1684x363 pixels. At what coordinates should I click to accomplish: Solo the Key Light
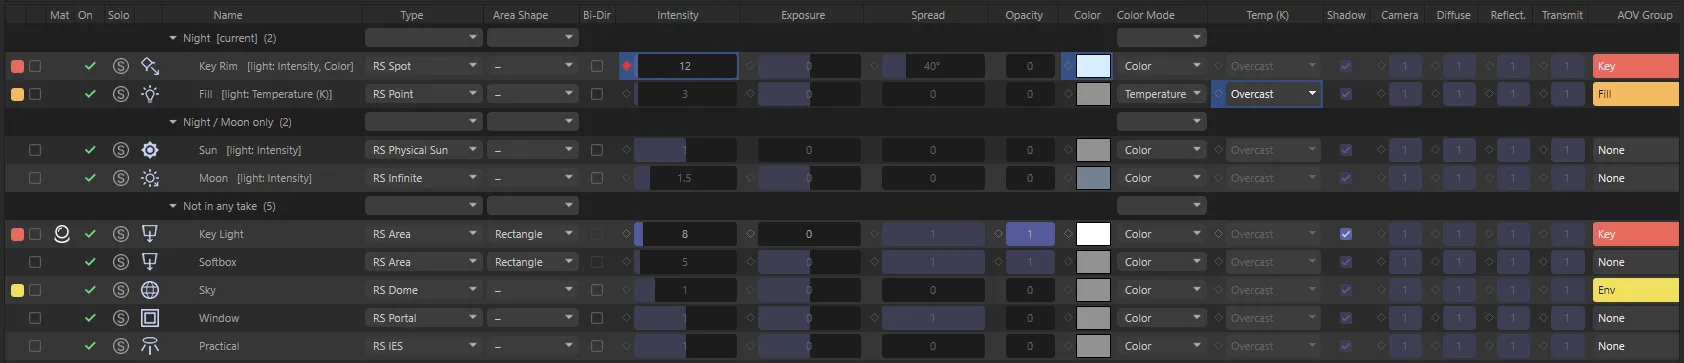tap(121, 234)
